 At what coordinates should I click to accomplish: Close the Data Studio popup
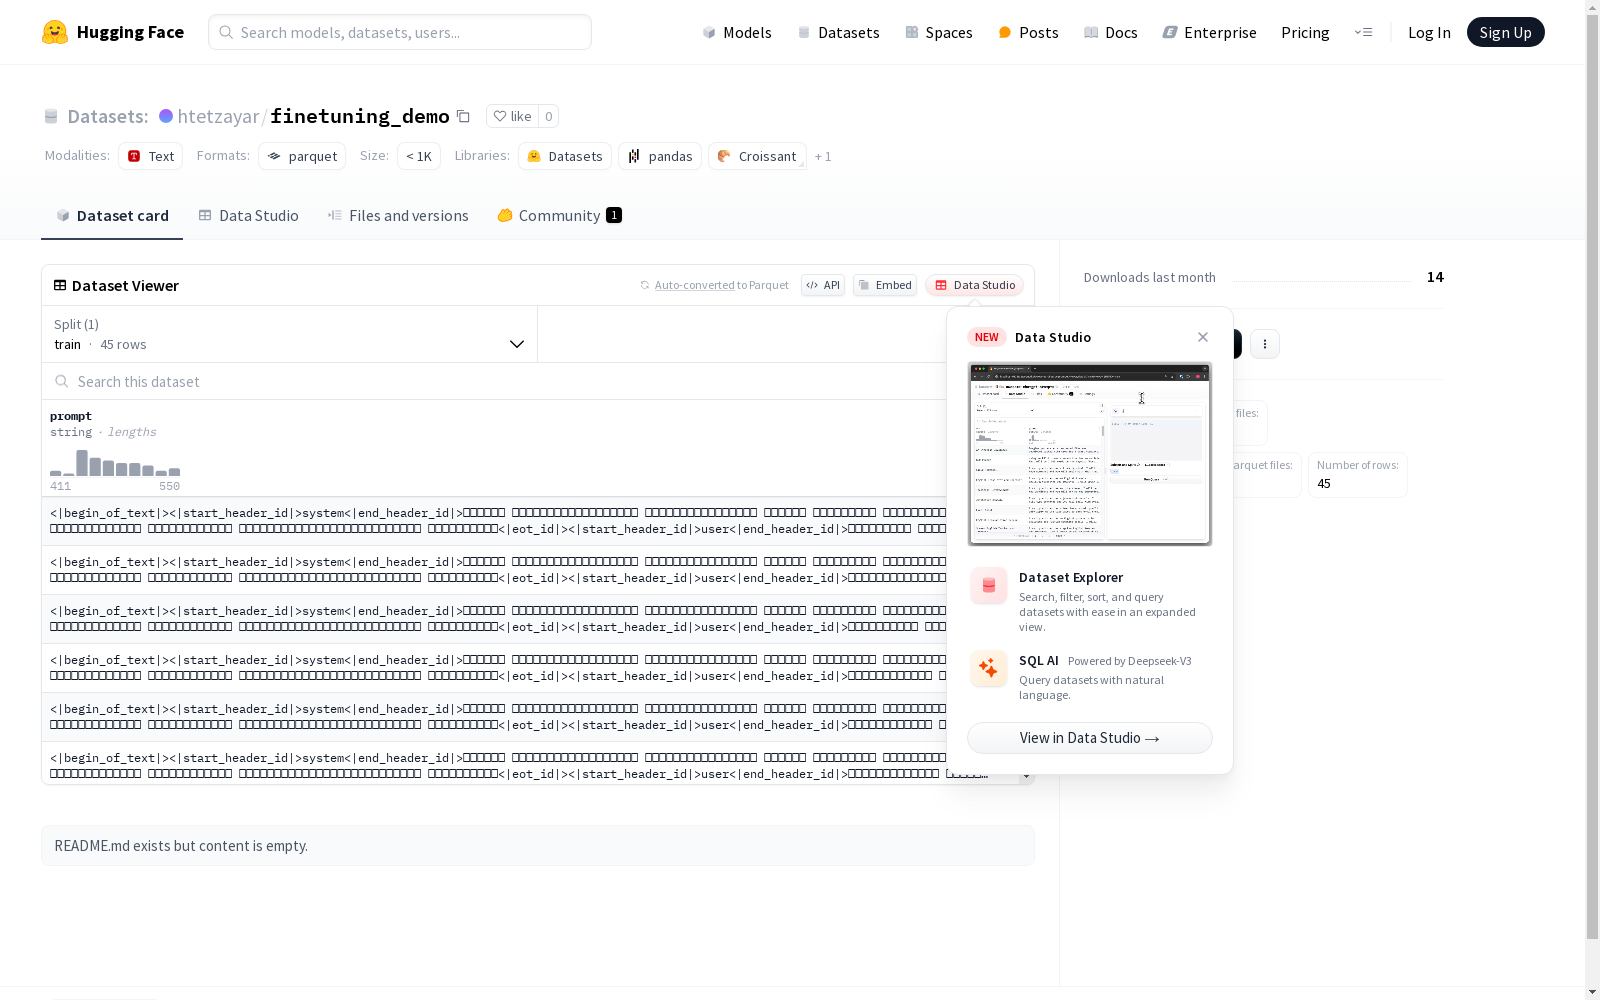pos(1203,337)
